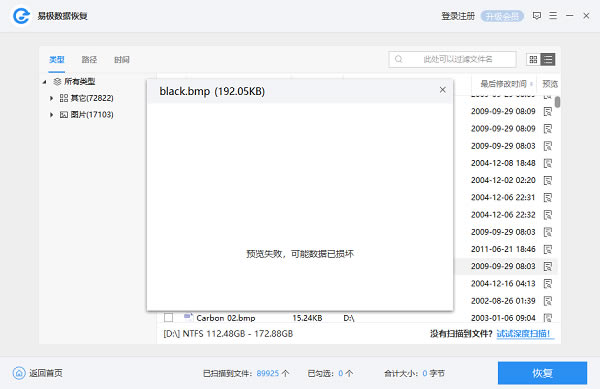The image size is (600, 389).
Task: Switch to the 路径 tab
Action: tap(89, 60)
